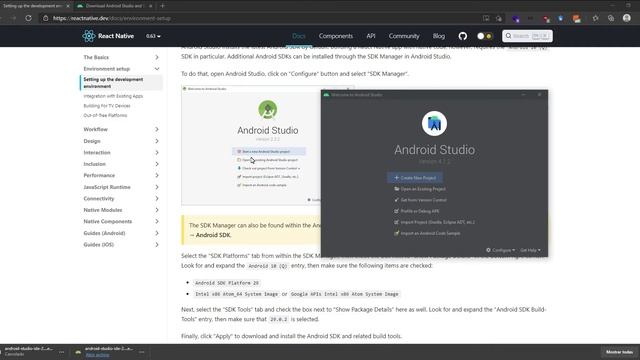Open the API navigation item
Viewport: 640px width, 360px height.
coord(371,36)
